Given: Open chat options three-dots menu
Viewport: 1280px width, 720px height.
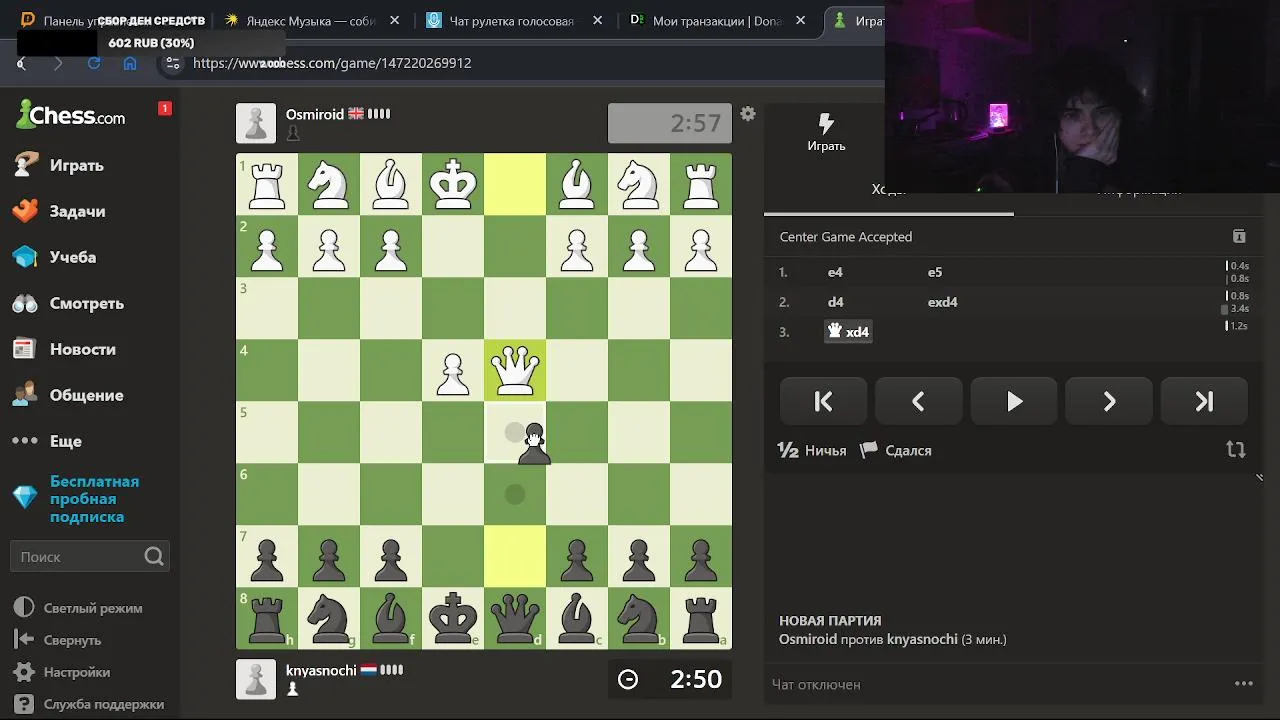Looking at the screenshot, I should [1244, 684].
